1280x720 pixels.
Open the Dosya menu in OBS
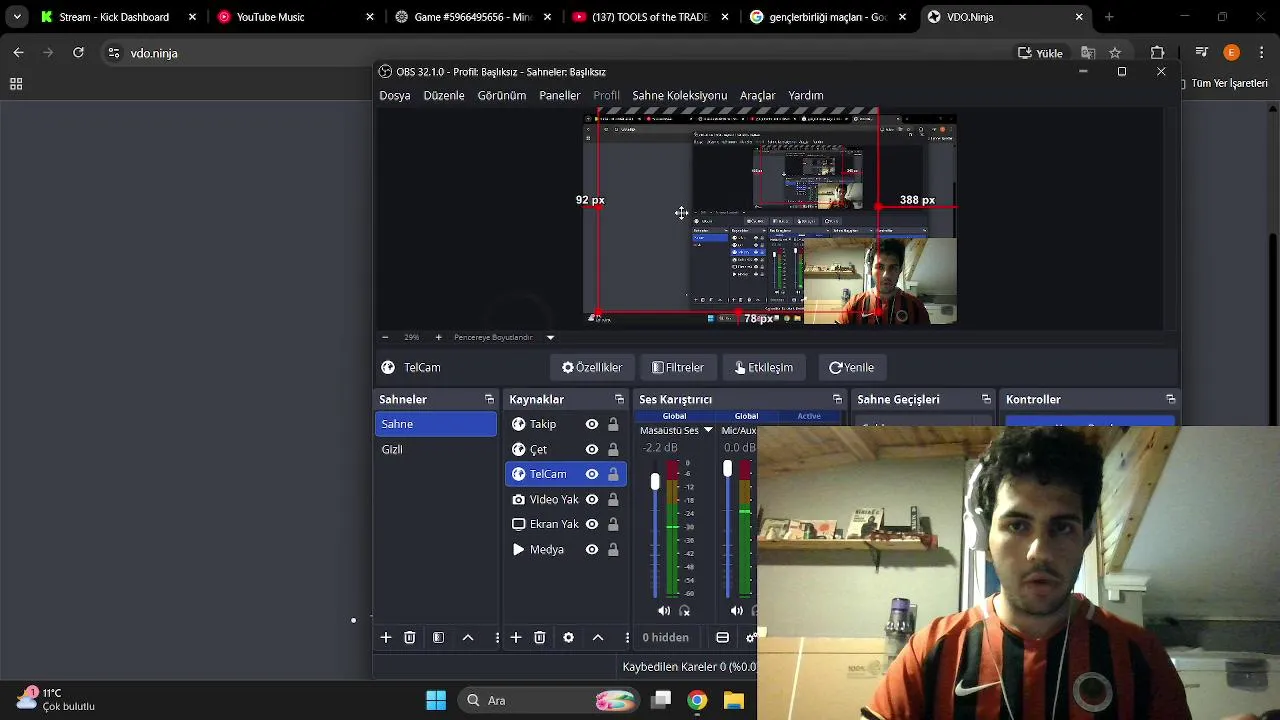(x=395, y=95)
